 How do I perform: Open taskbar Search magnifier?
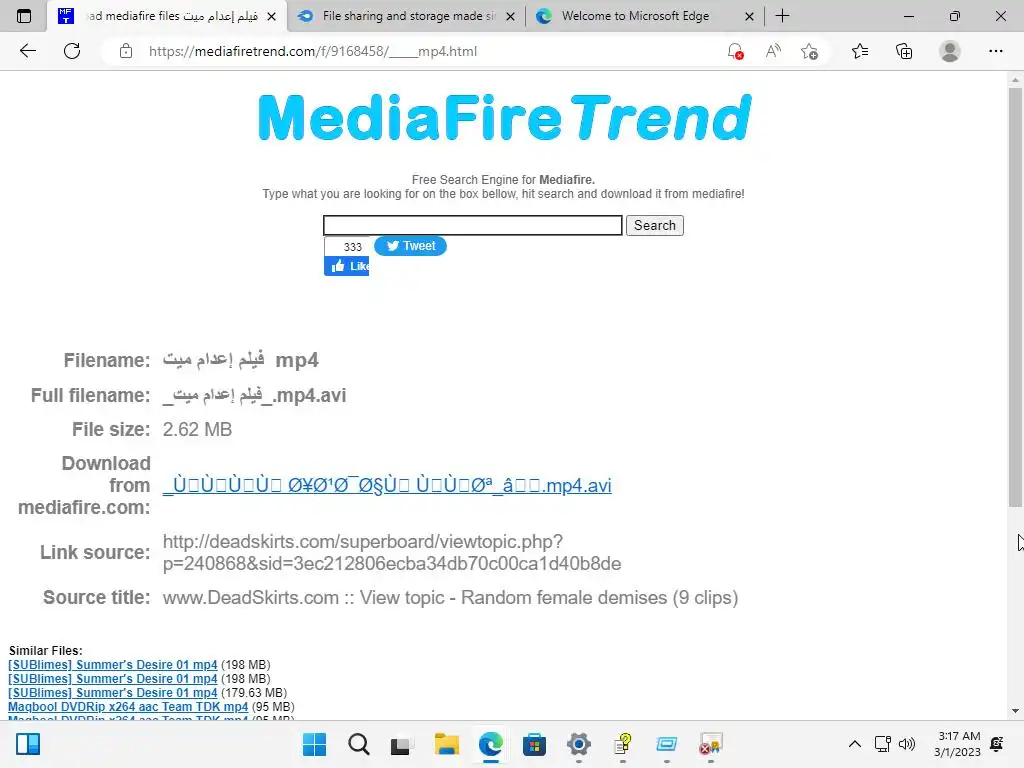click(x=359, y=744)
